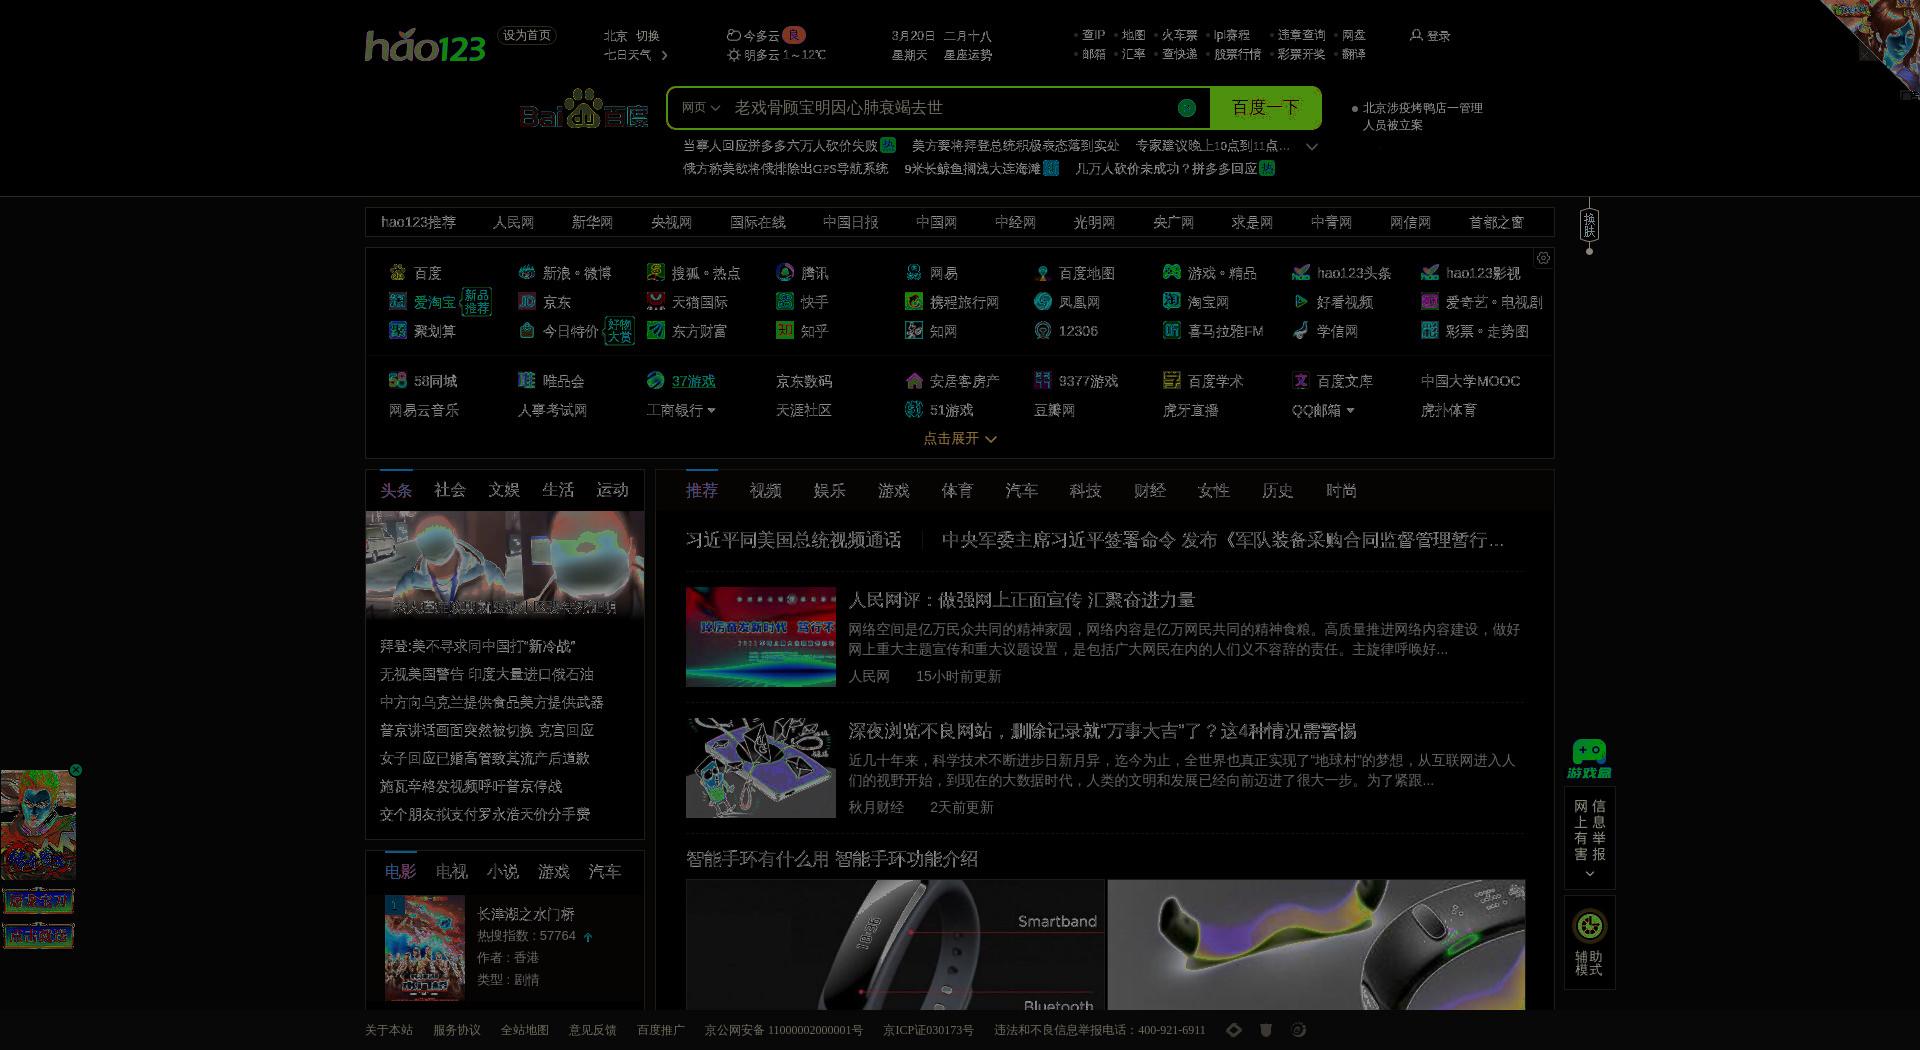Open the top-left headline news photo
Viewport: 1920px width, 1050px height.
pyautogui.click(x=505, y=566)
